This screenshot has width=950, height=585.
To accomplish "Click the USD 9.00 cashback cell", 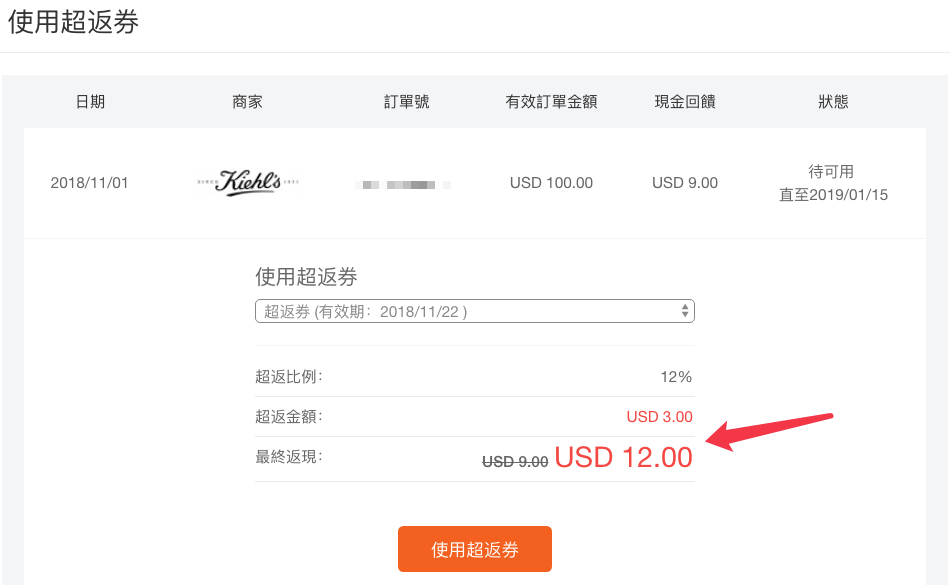I will point(685,183).
